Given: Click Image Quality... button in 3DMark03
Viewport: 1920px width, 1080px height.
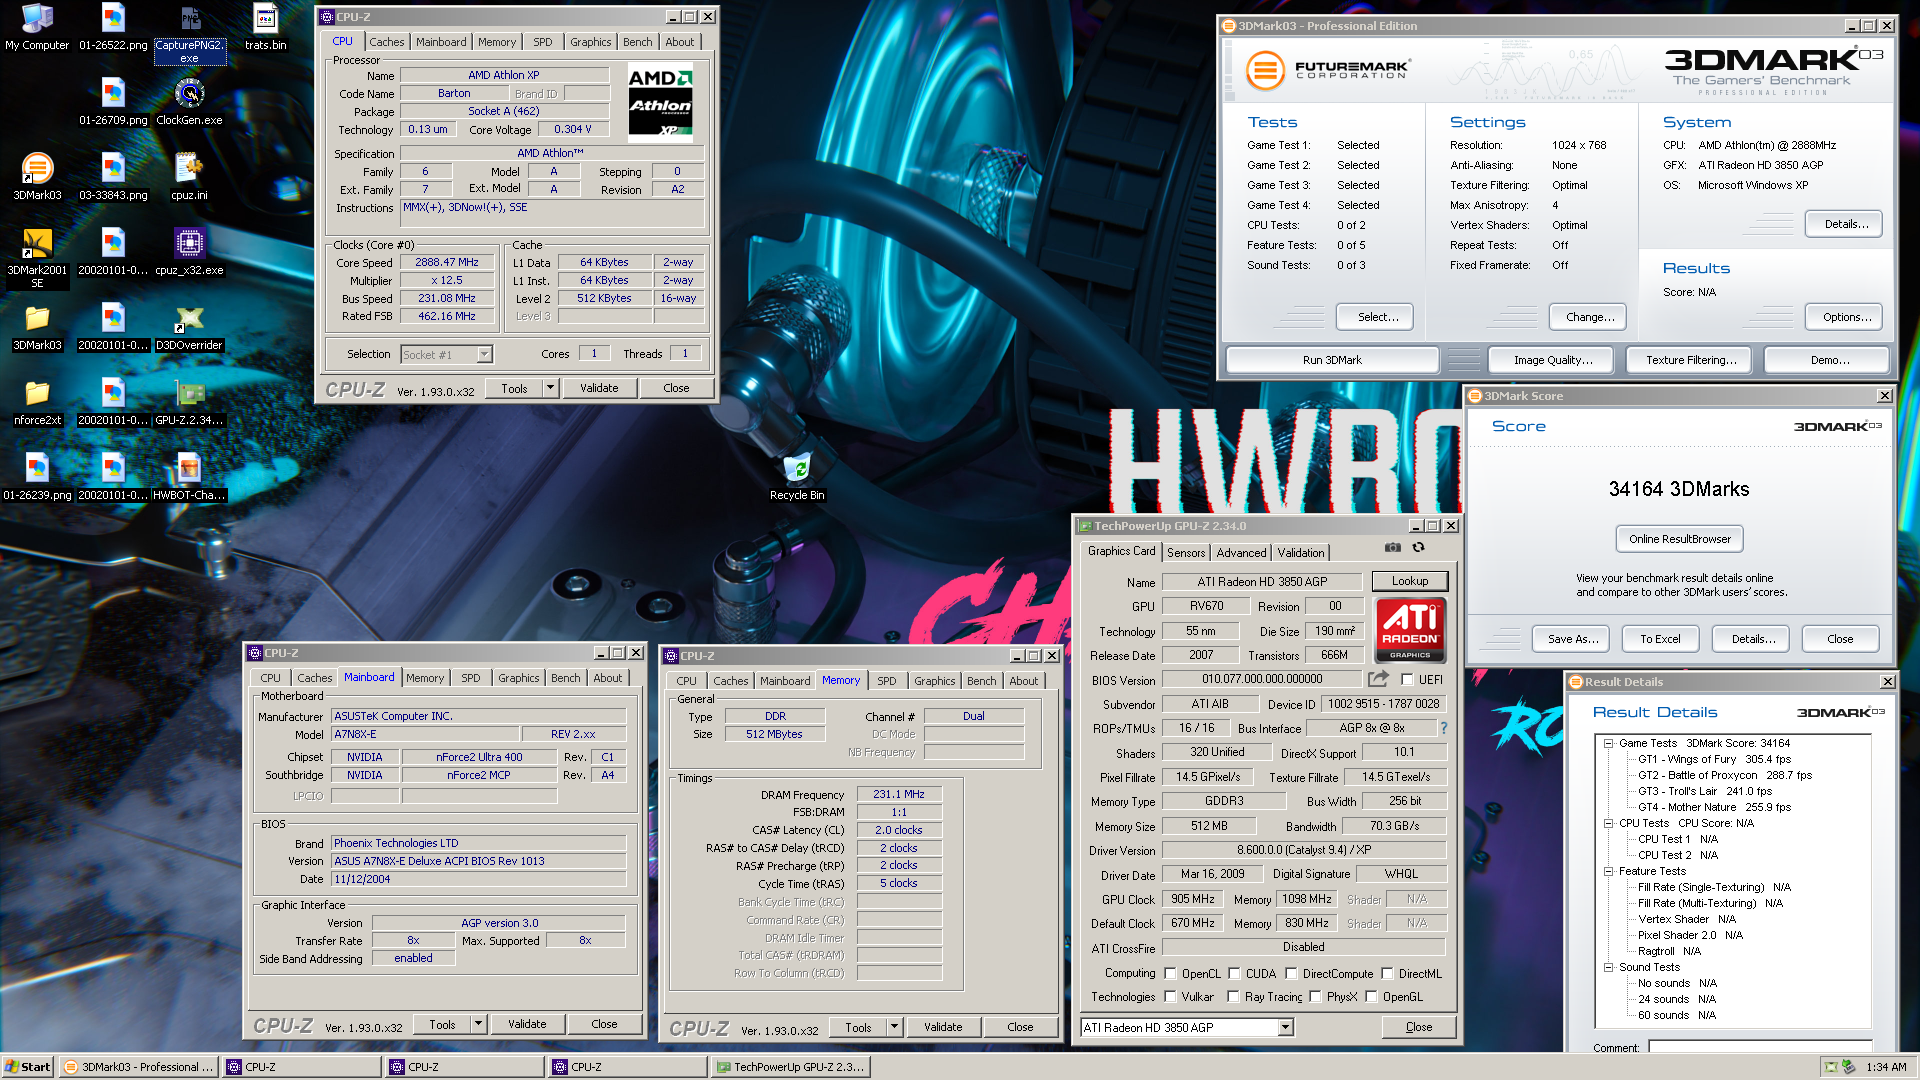Looking at the screenshot, I should 1552,360.
